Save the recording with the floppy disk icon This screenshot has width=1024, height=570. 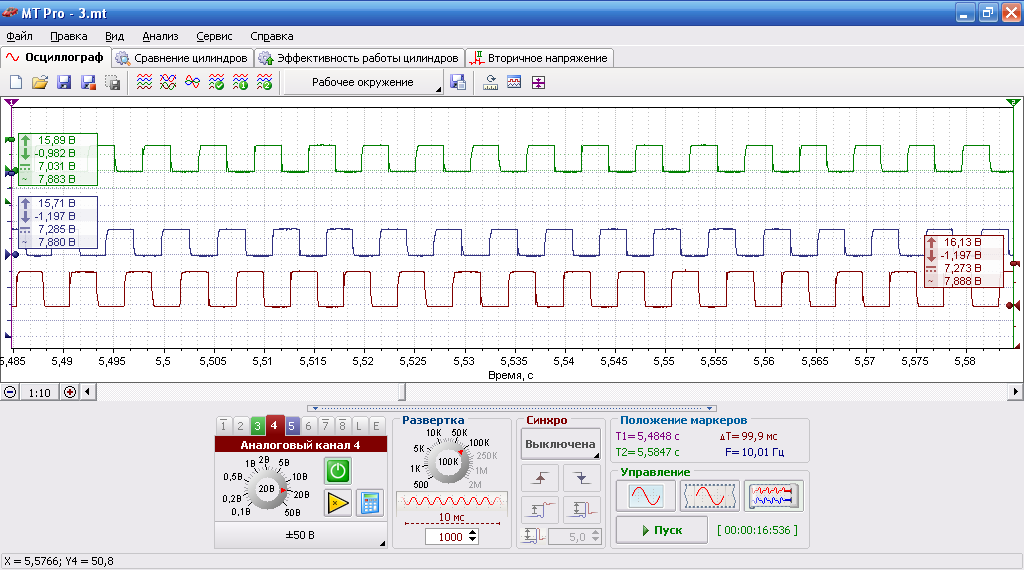click(x=64, y=82)
